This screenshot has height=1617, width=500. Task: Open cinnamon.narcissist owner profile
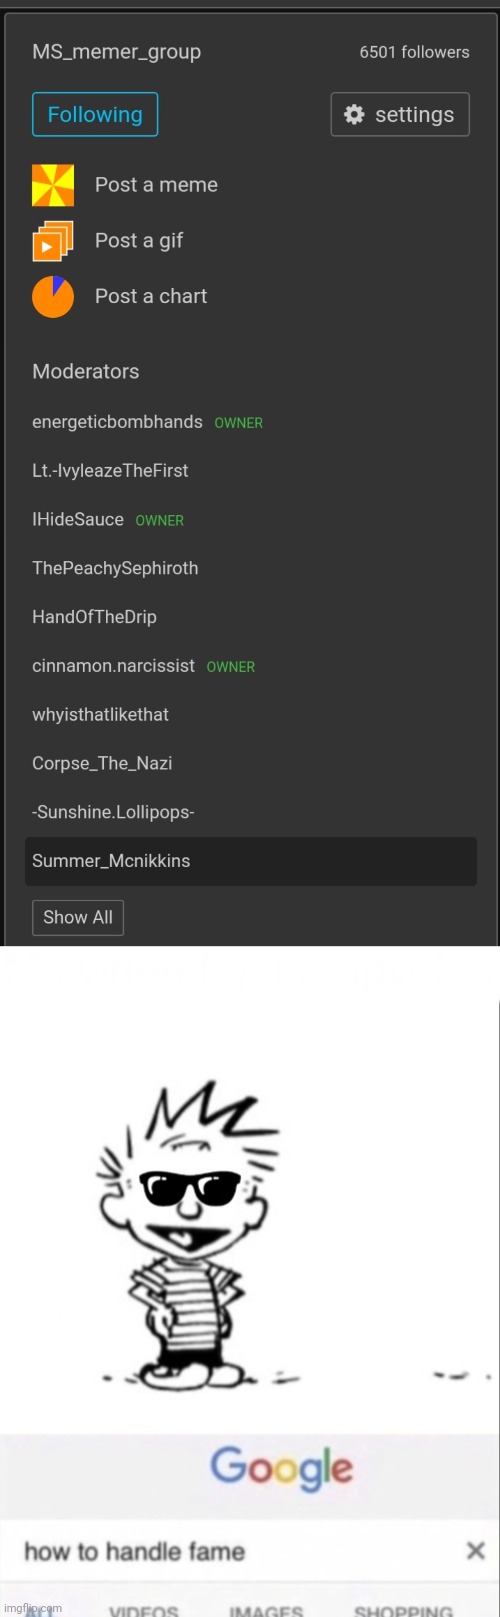113,666
